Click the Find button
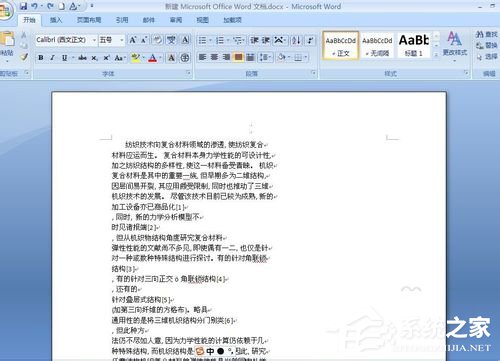The image size is (500, 361). (486, 34)
